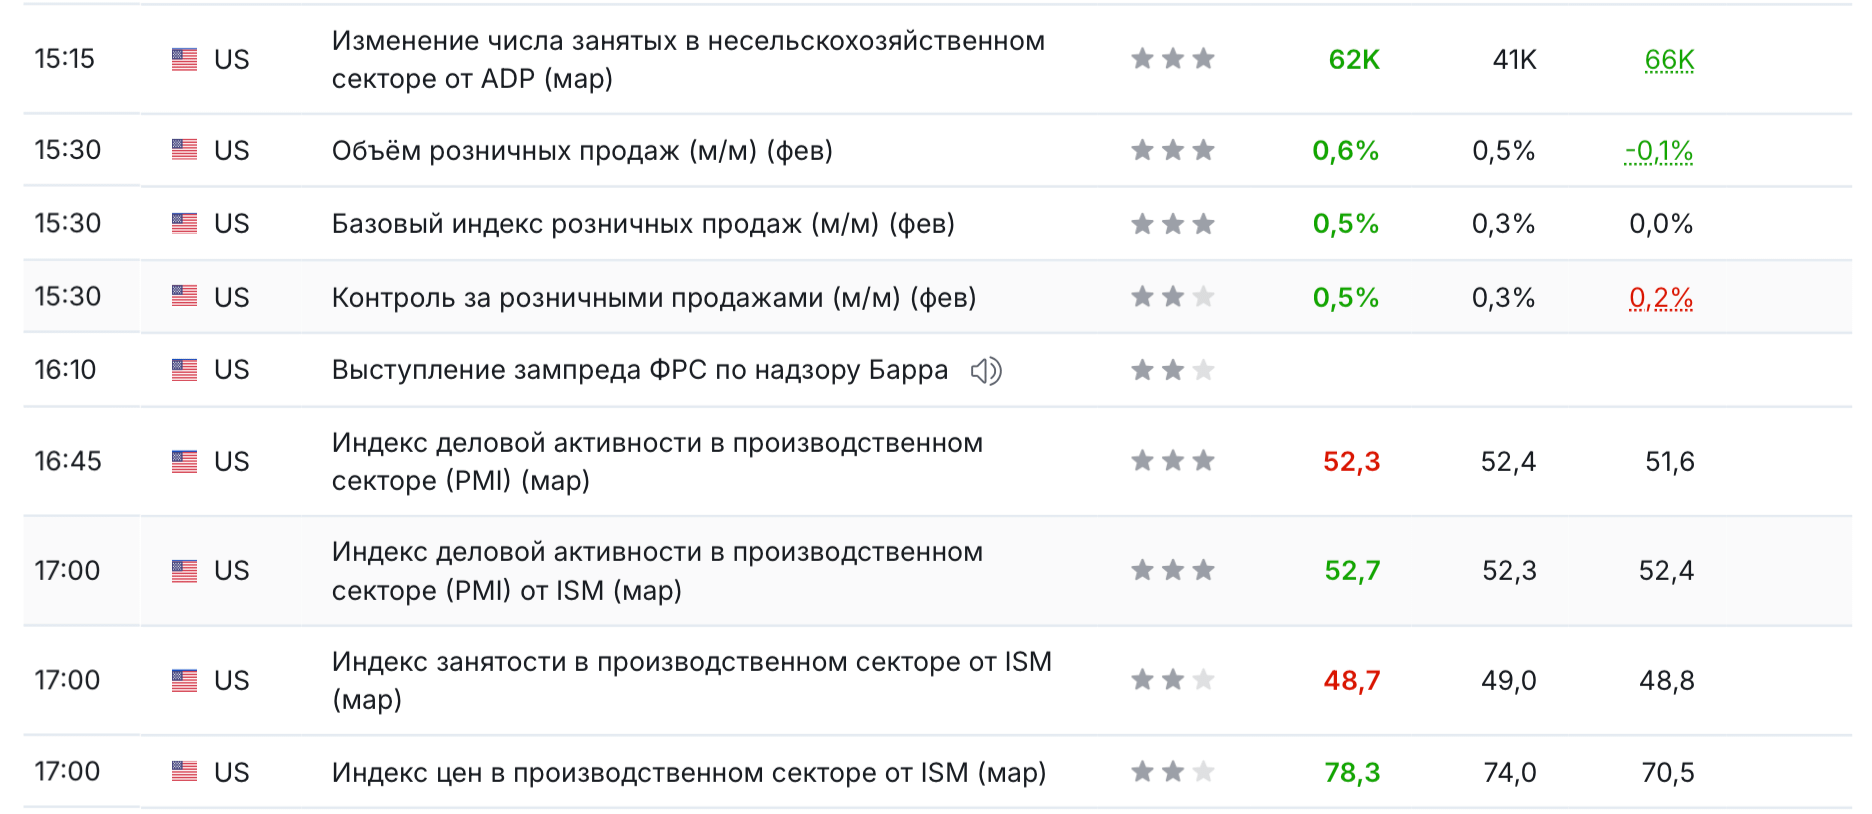Click revised previous value -0,1%
Image resolution: width=1872 pixels, height=814 pixels.
1658,151
